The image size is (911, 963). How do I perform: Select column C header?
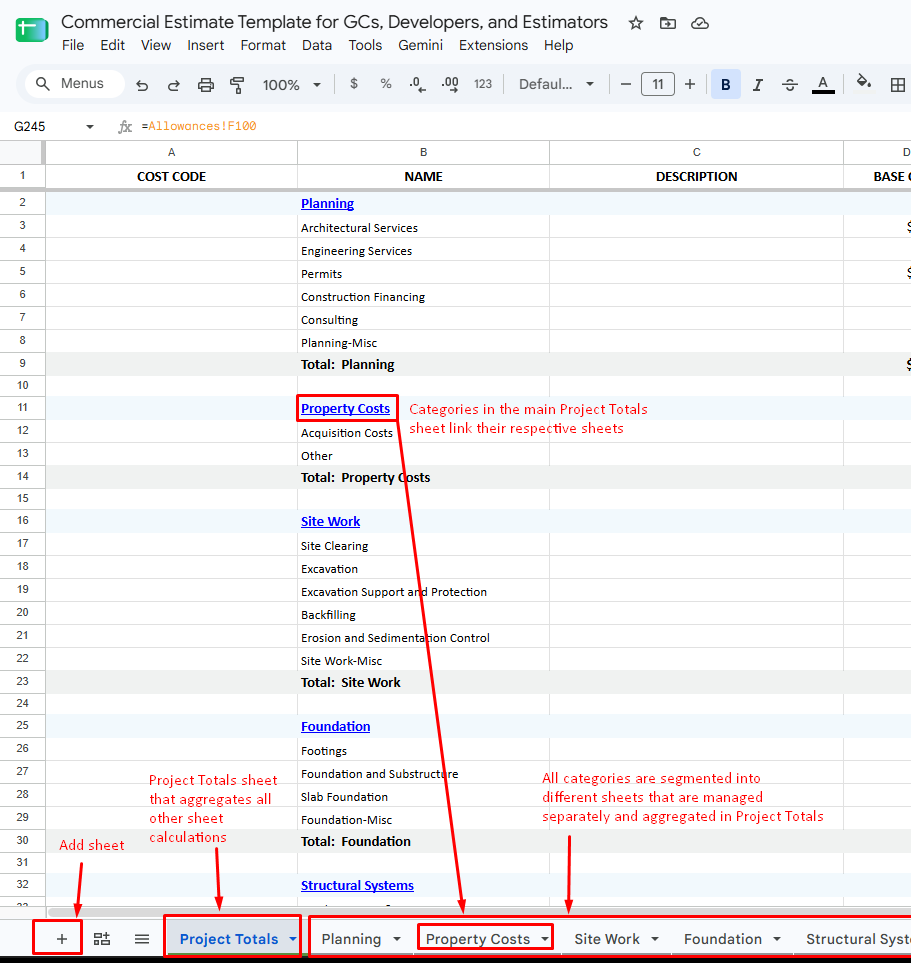[x=697, y=152]
